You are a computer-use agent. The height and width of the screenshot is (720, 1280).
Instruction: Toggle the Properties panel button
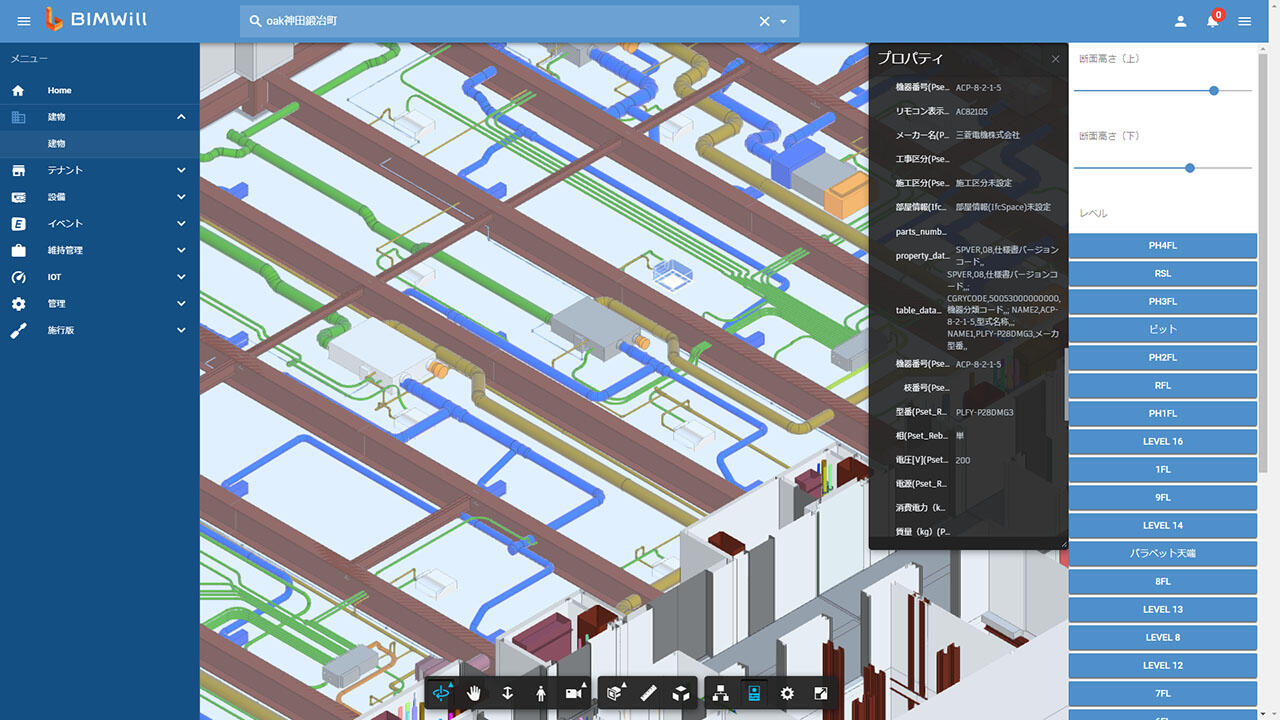point(754,693)
